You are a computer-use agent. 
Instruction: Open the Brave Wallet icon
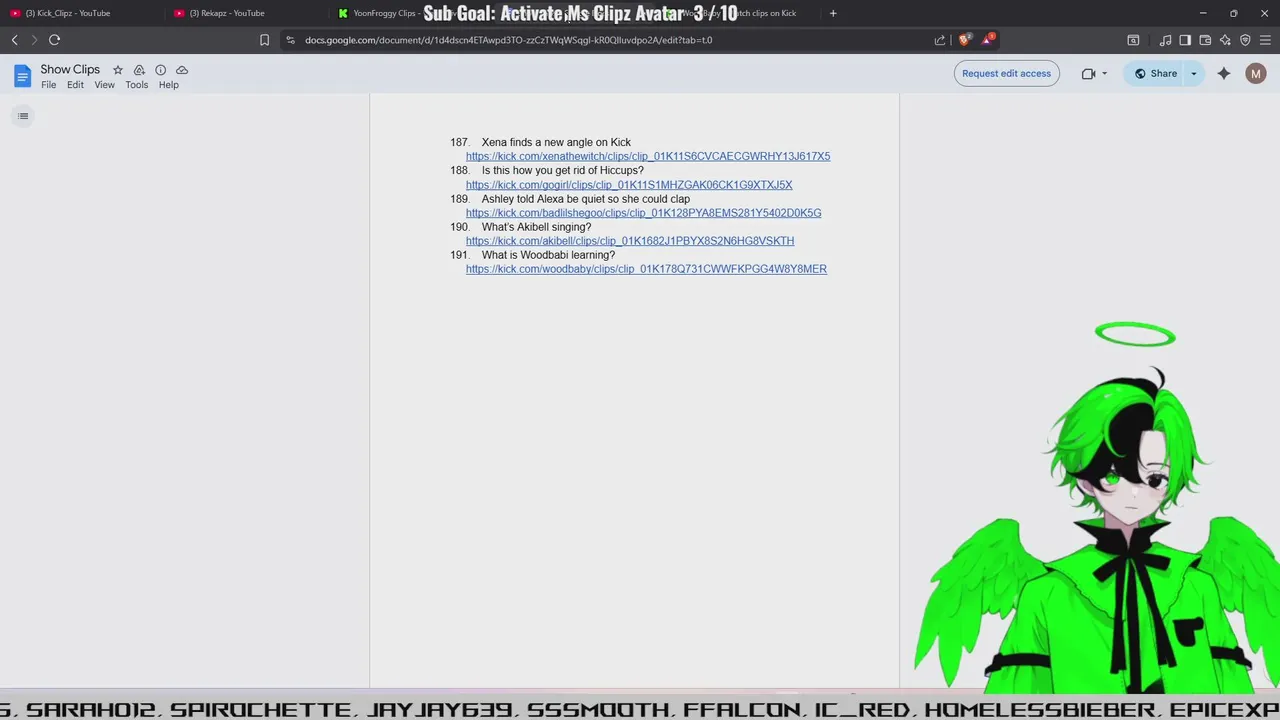coord(1205,40)
